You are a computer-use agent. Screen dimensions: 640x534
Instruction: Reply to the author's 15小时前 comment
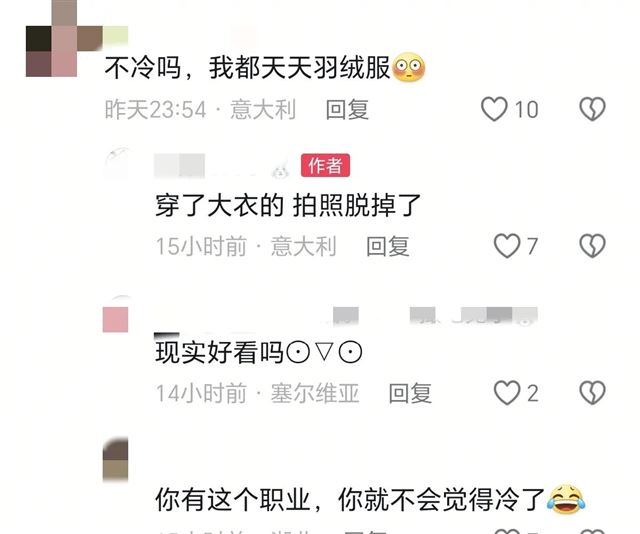pos(387,246)
